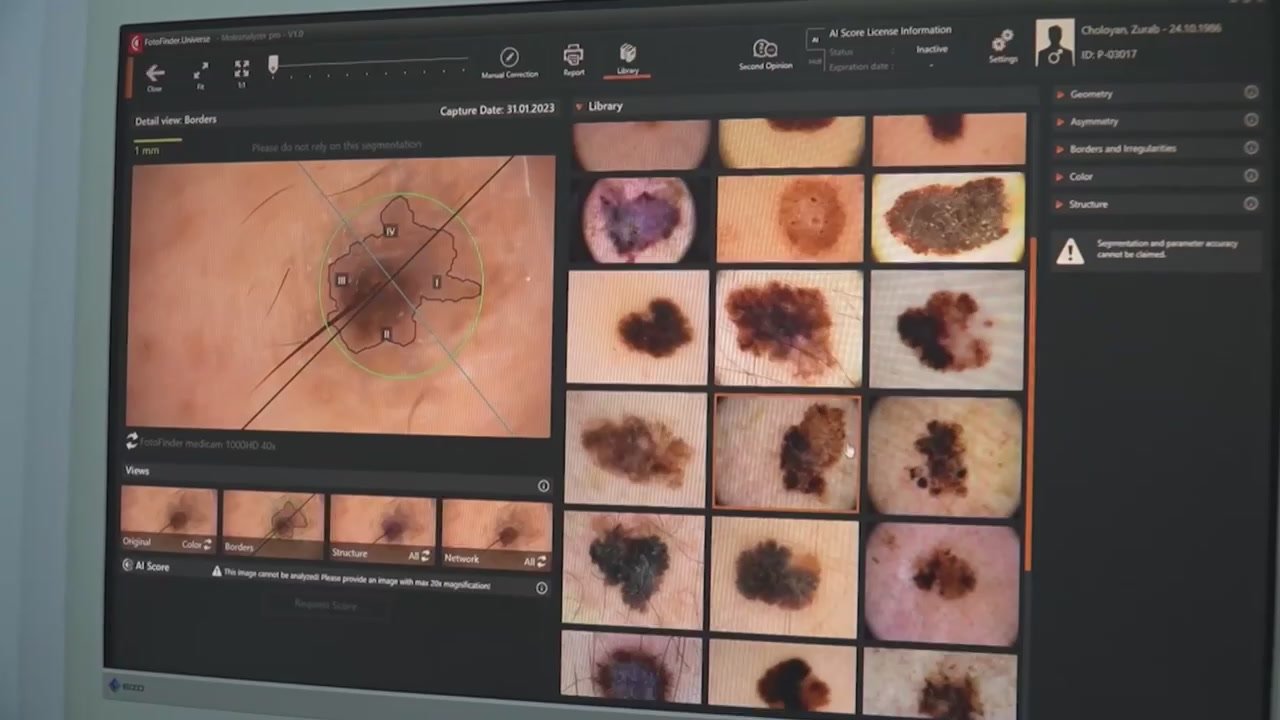Click the Views panel info icon
This screenshot has width=1280, height=720.
pos(543,486)
